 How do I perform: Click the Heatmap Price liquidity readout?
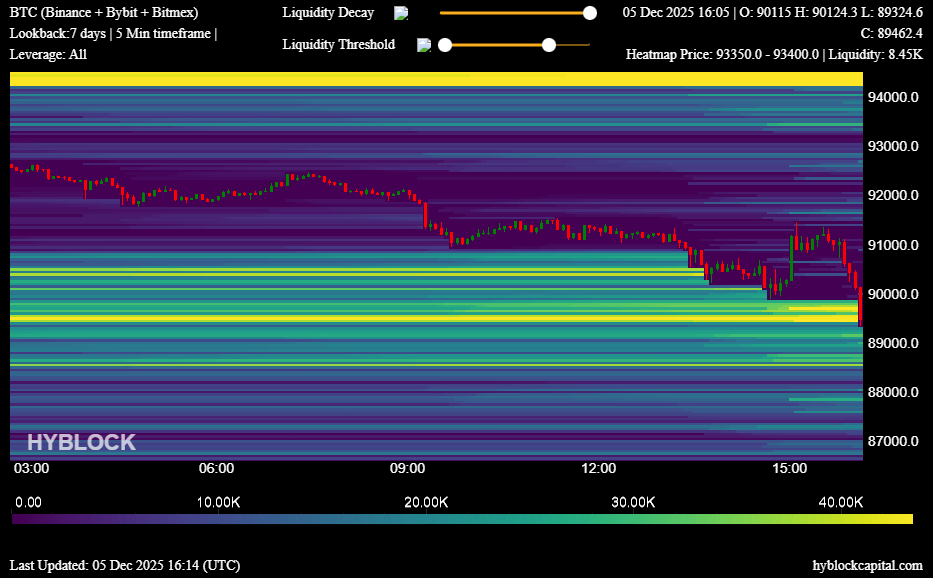click(x=774, y=54)
